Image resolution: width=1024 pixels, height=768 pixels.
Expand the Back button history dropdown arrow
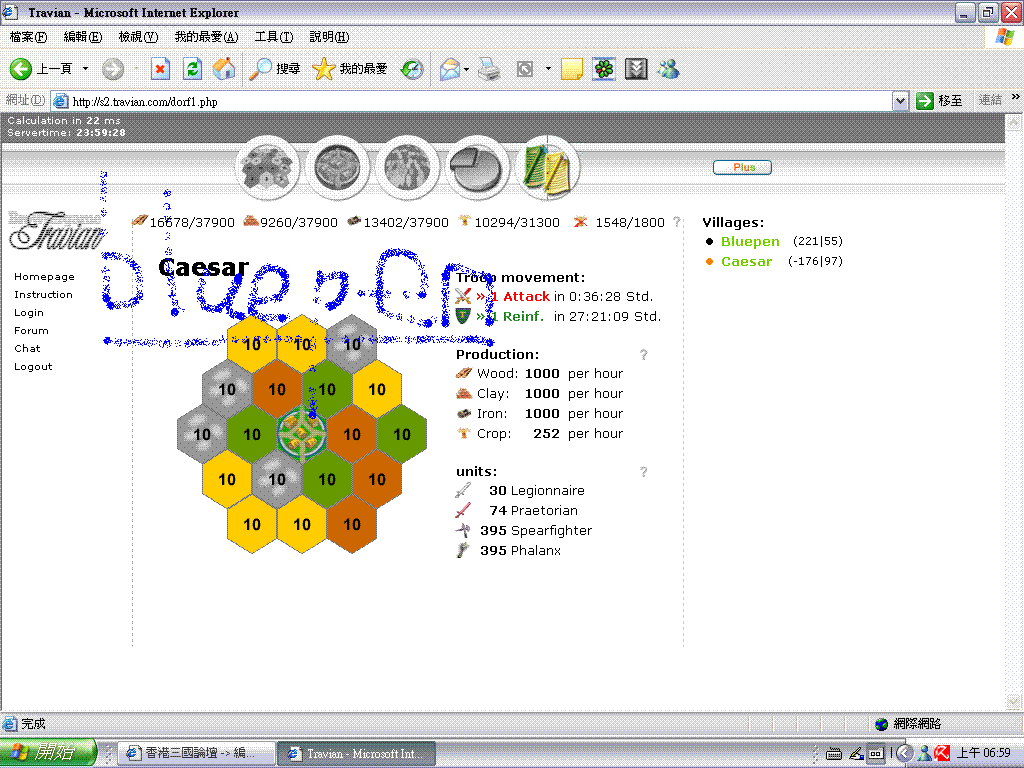[85, 69]
